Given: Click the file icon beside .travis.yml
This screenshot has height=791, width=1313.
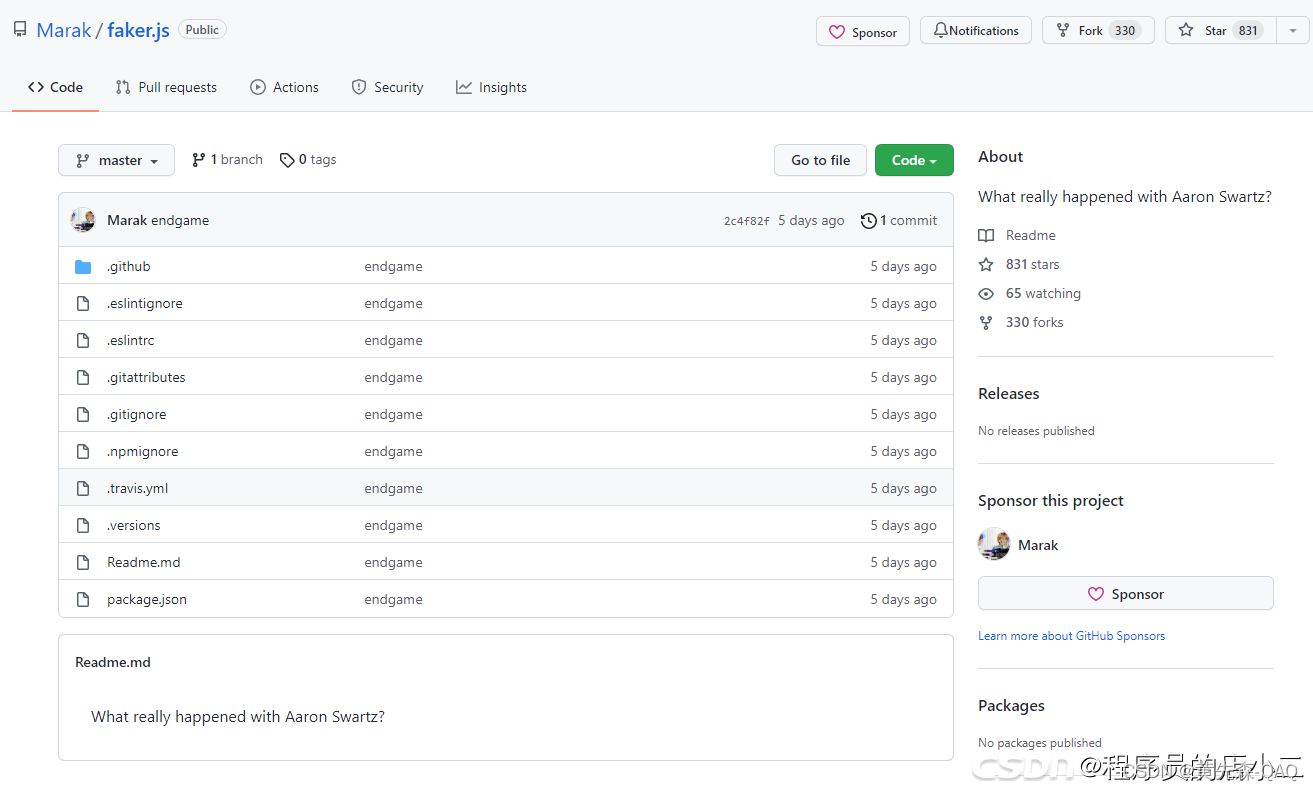Looking at the screenshot, I should pos(83,488).
